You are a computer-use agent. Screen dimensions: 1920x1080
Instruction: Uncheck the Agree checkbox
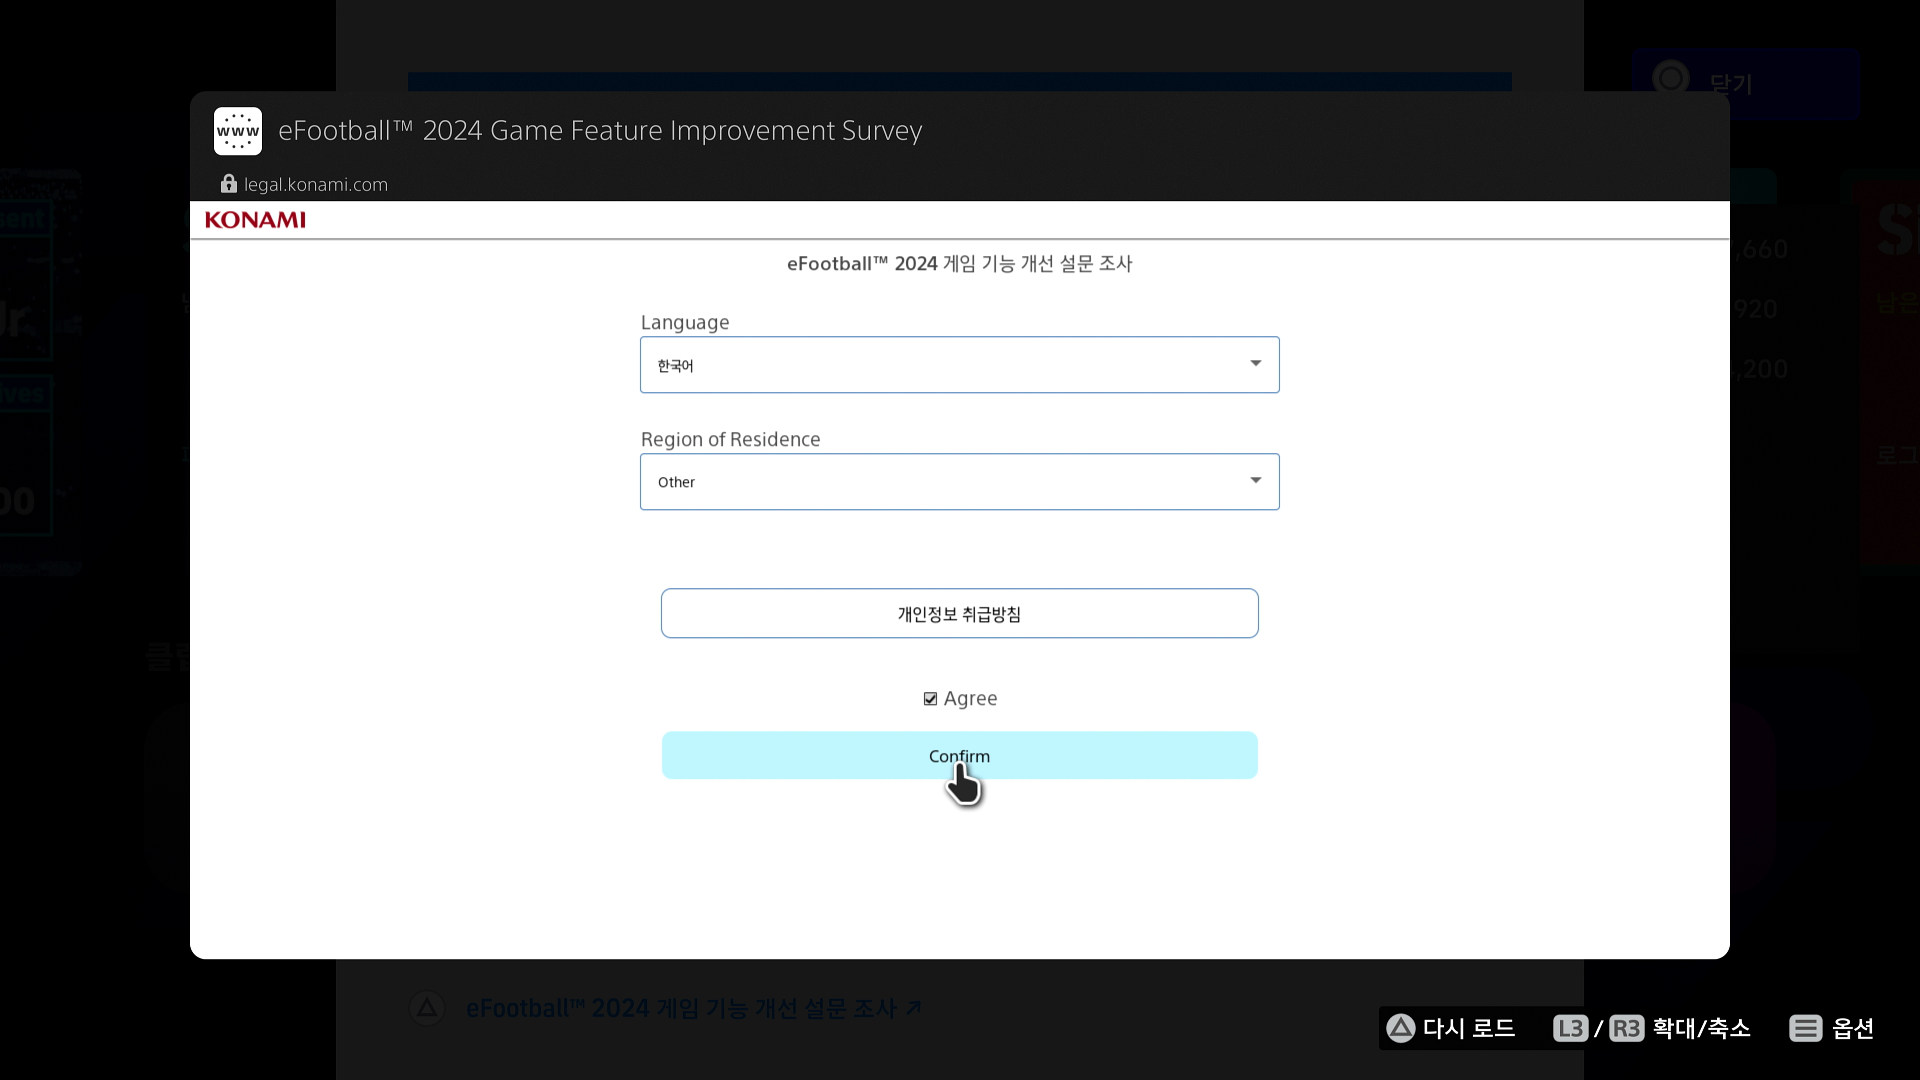pos(930,699)
